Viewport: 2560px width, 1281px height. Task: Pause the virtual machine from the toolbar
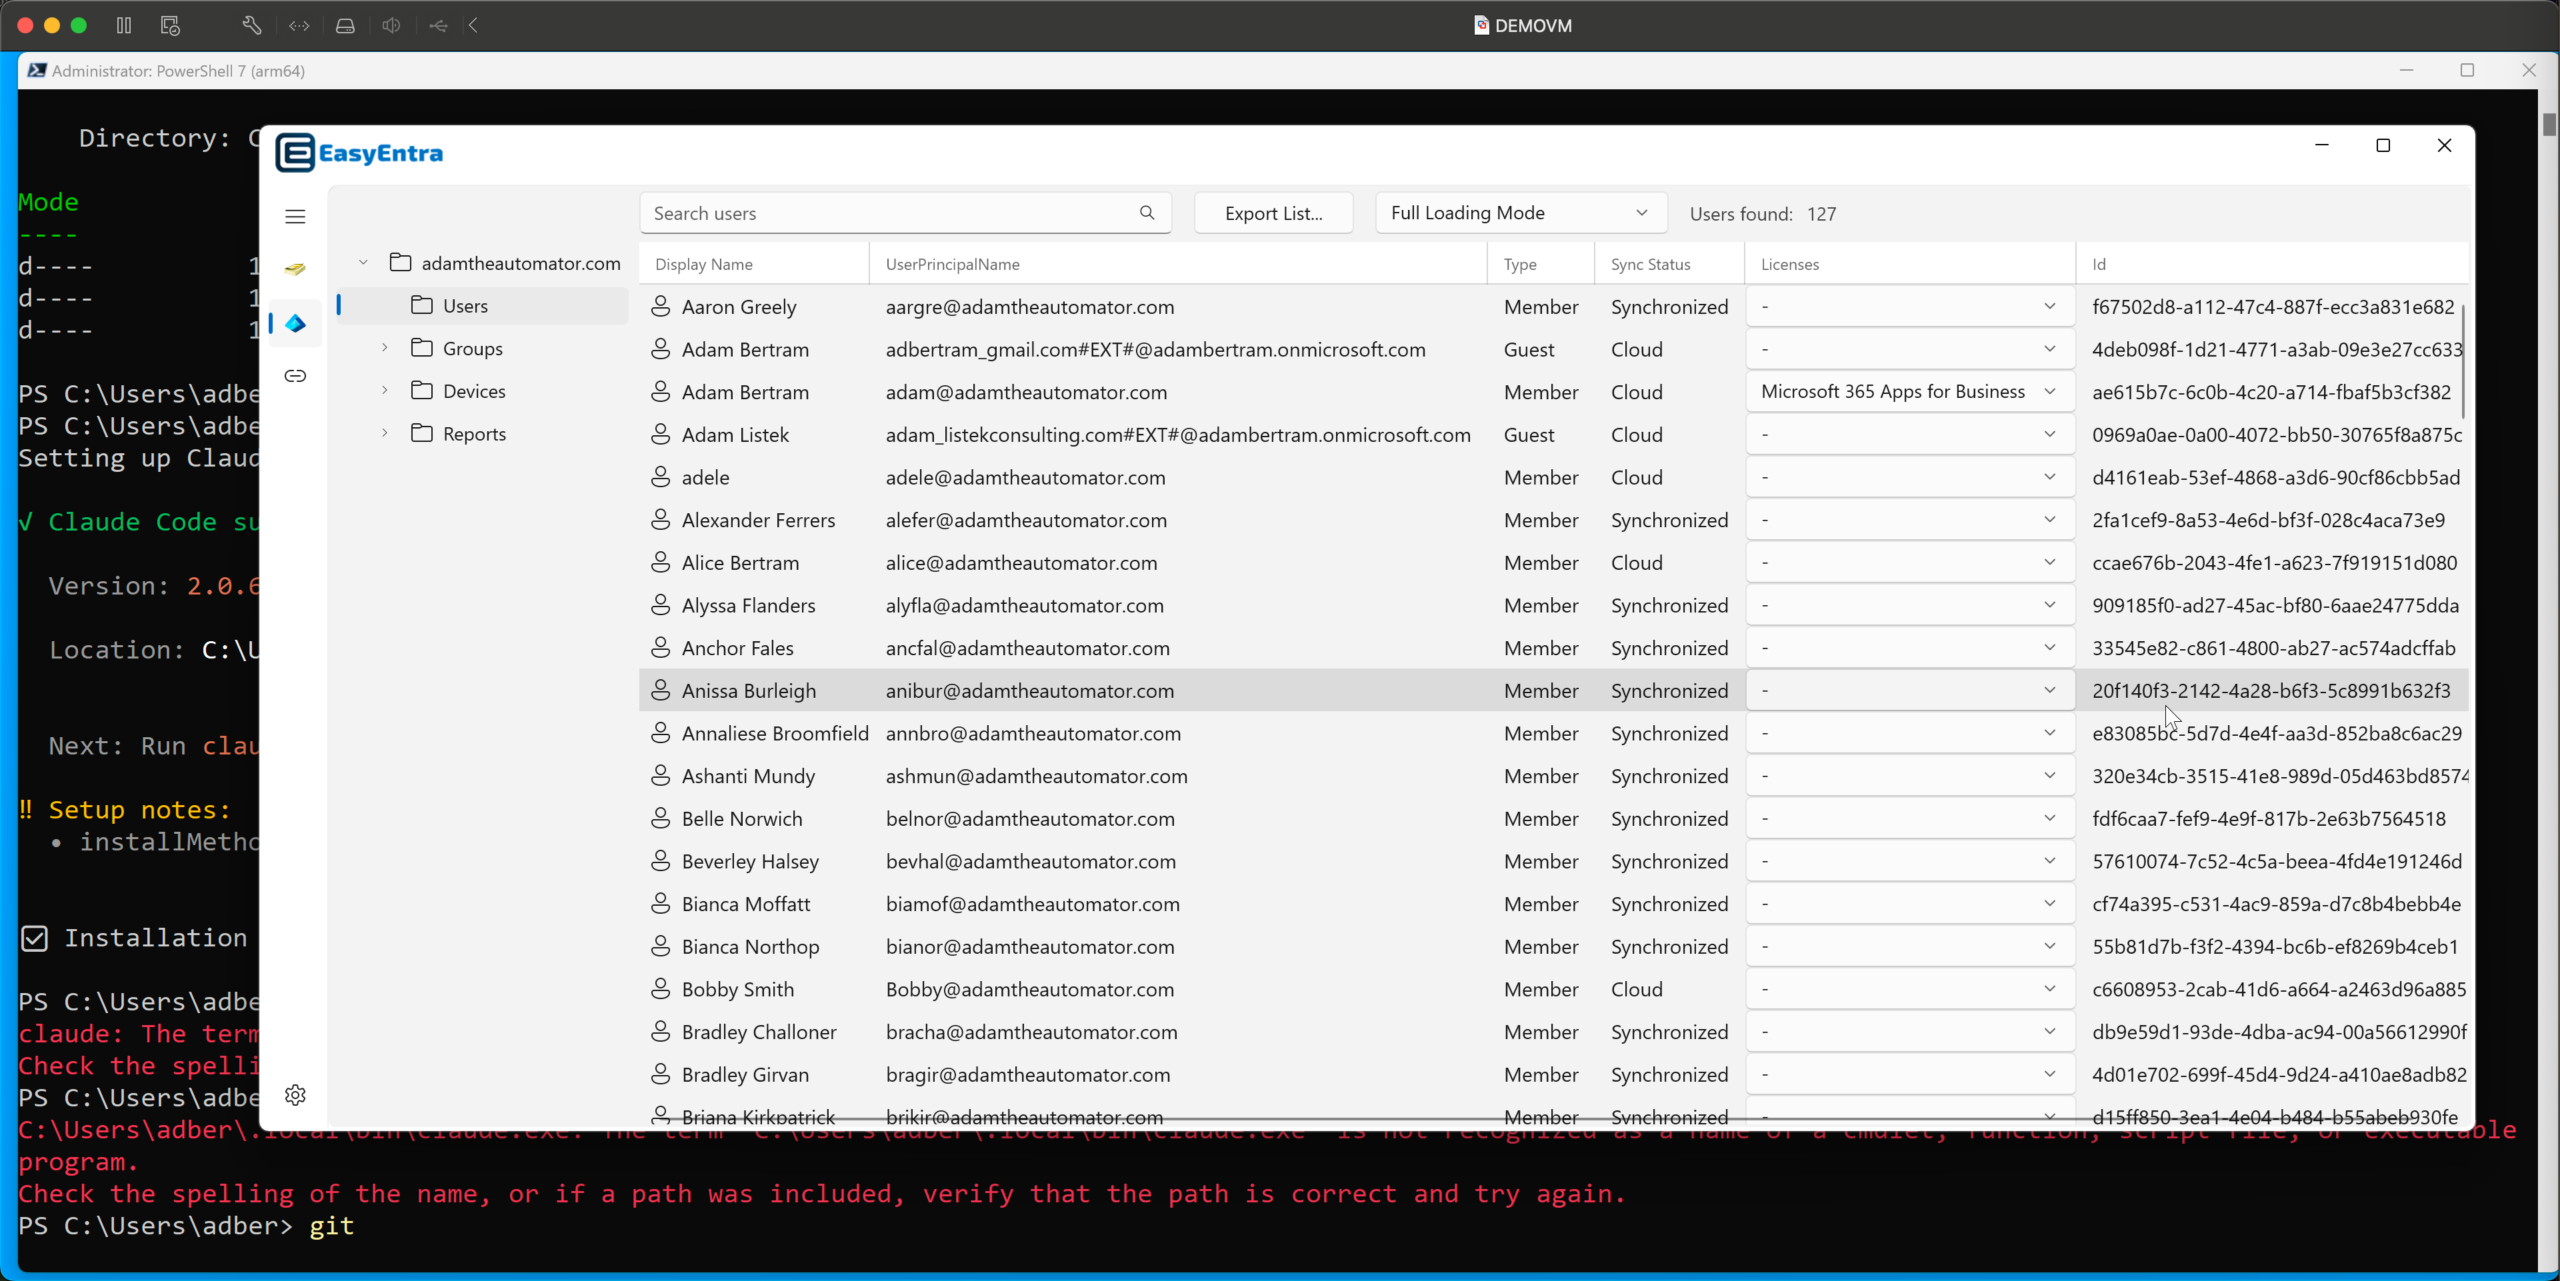click(x=124, y=25)
